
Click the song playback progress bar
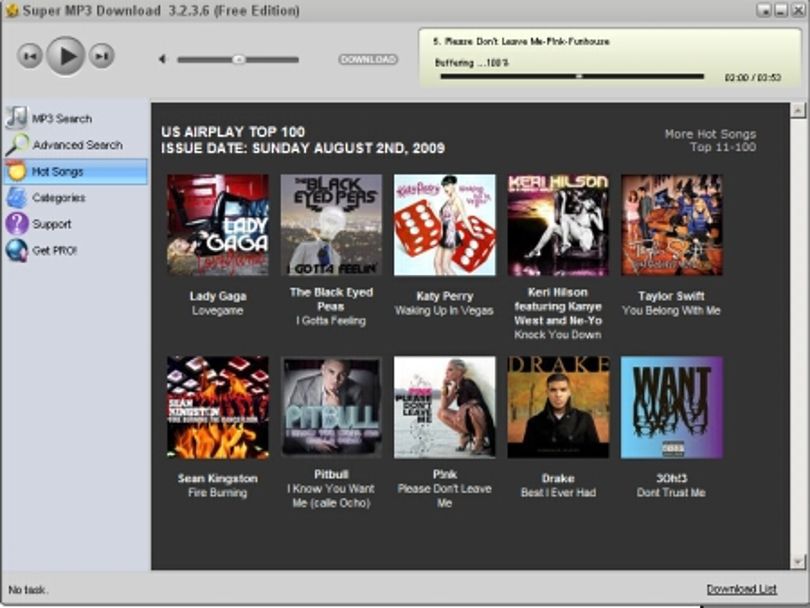572,76
